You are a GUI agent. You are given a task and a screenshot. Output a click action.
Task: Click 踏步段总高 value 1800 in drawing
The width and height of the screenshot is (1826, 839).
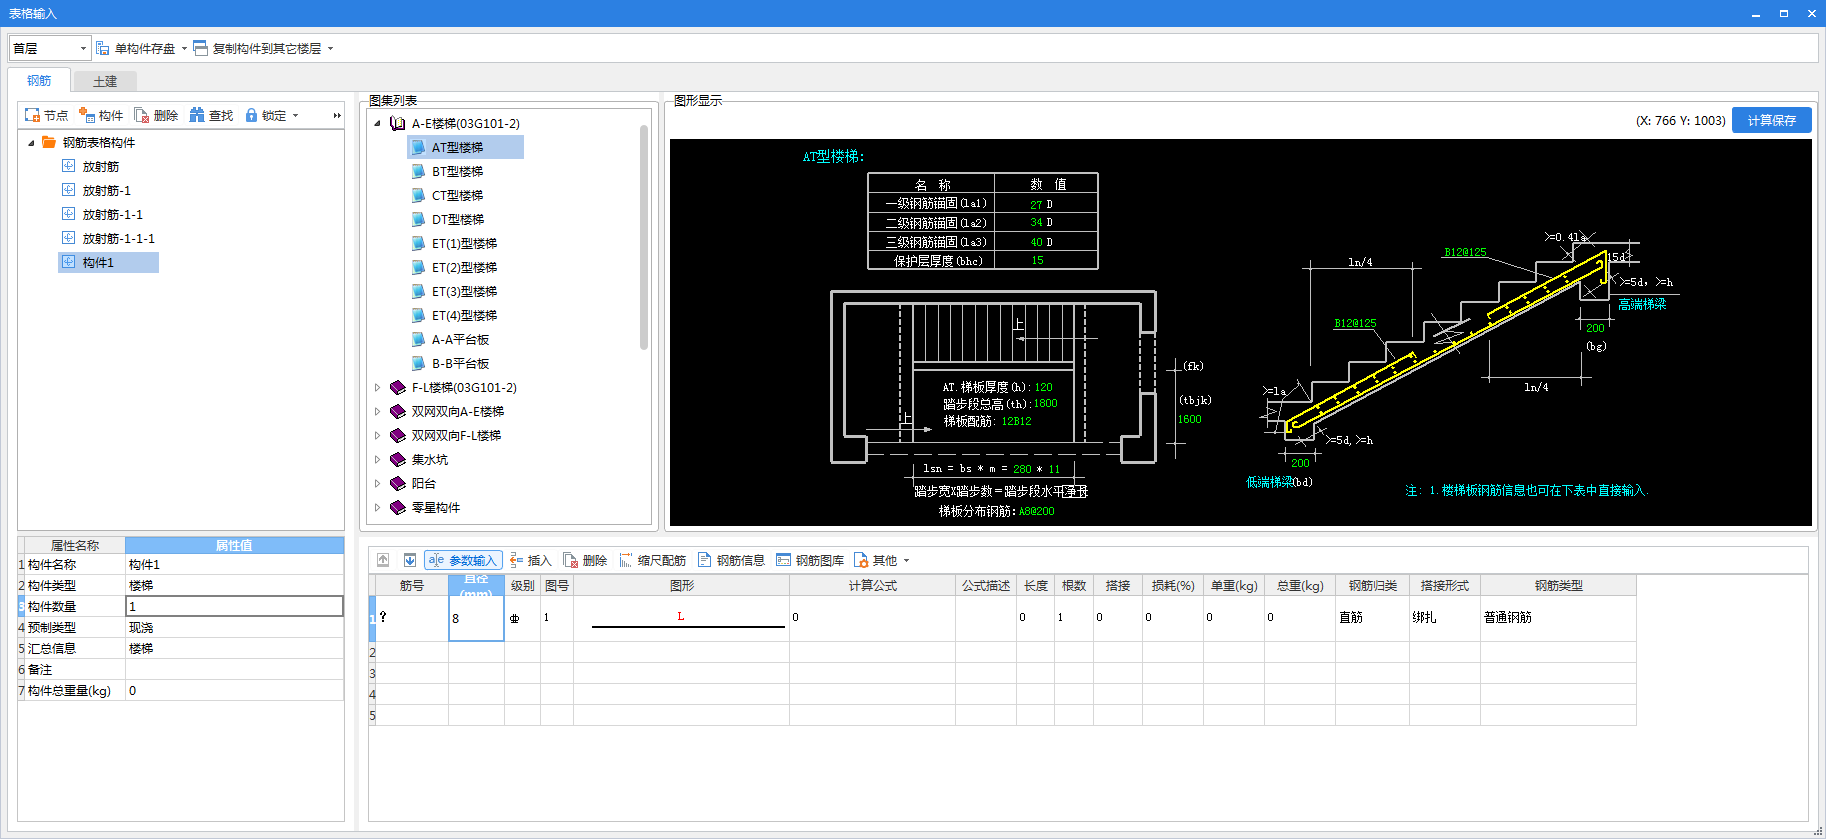coord(1045,404)
